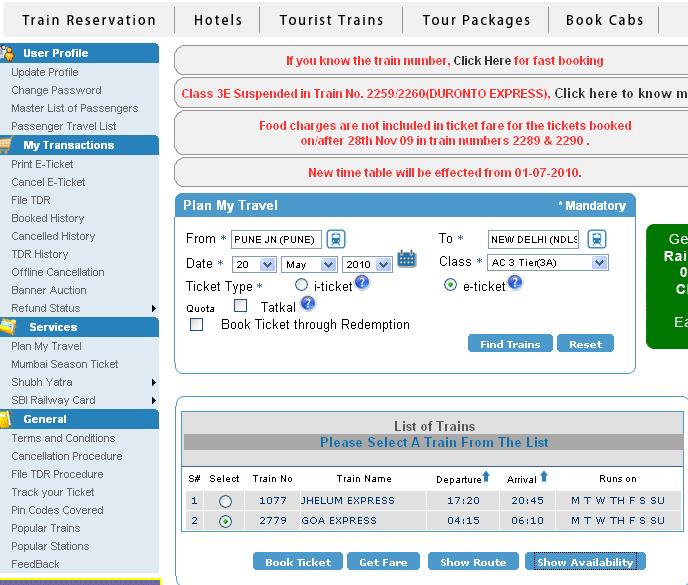Open the Class dropdown AC 3 Tier

tap(548, 262)
